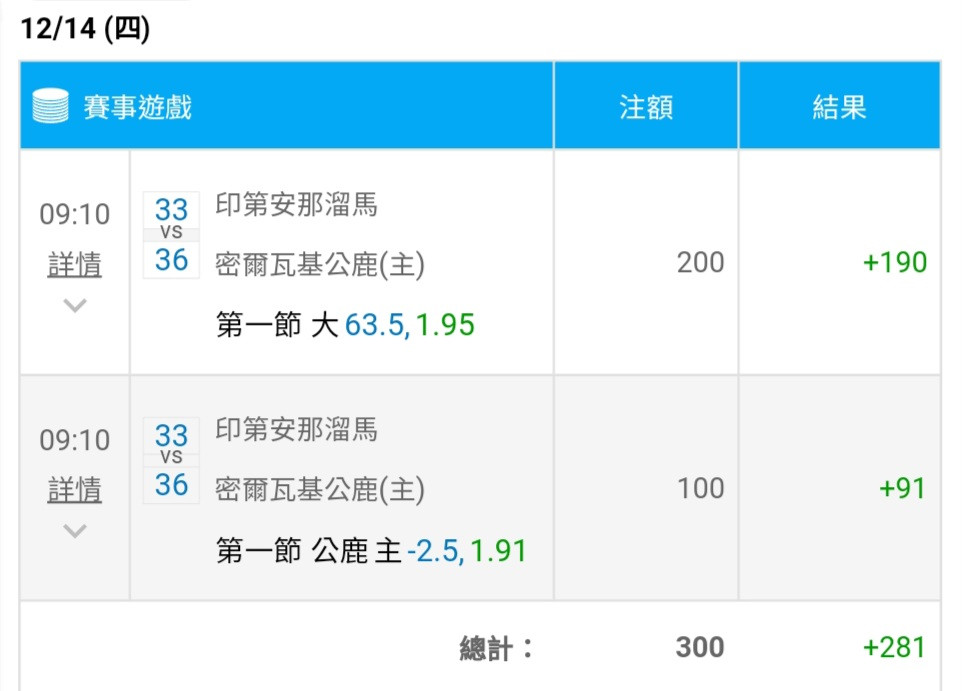Select the 結果 column header

(x=839, y=107)
